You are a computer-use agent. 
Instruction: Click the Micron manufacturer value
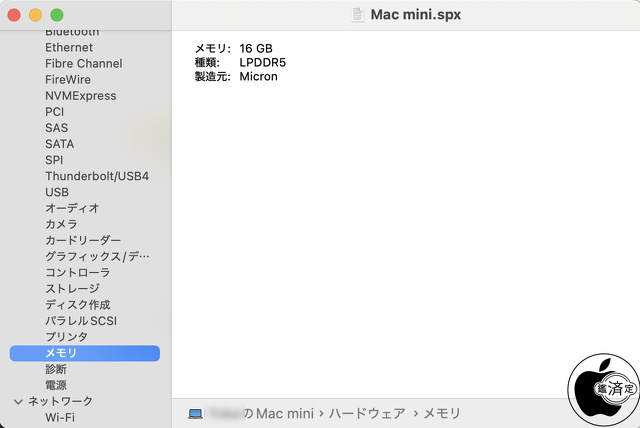[x=258, y=77]
